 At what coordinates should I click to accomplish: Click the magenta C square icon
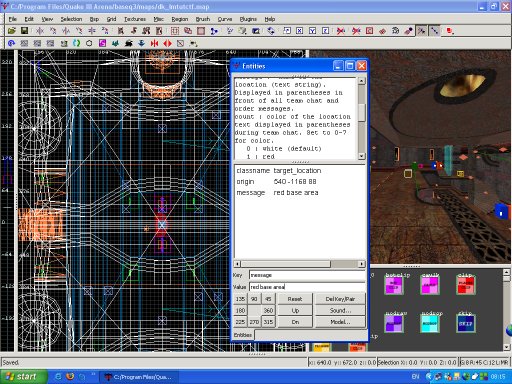coord(102,43)
